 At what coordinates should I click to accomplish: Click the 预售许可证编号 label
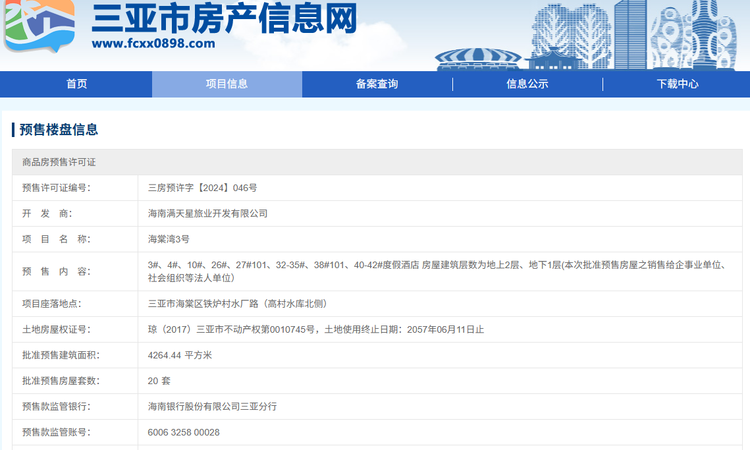(56, 188)
